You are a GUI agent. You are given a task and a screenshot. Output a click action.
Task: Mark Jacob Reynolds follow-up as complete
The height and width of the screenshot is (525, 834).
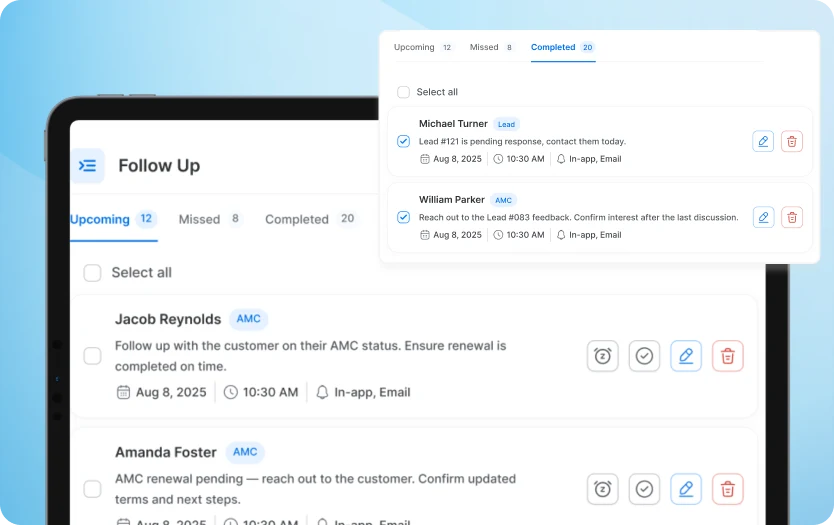pyautogui.click(x=644, y=356)
